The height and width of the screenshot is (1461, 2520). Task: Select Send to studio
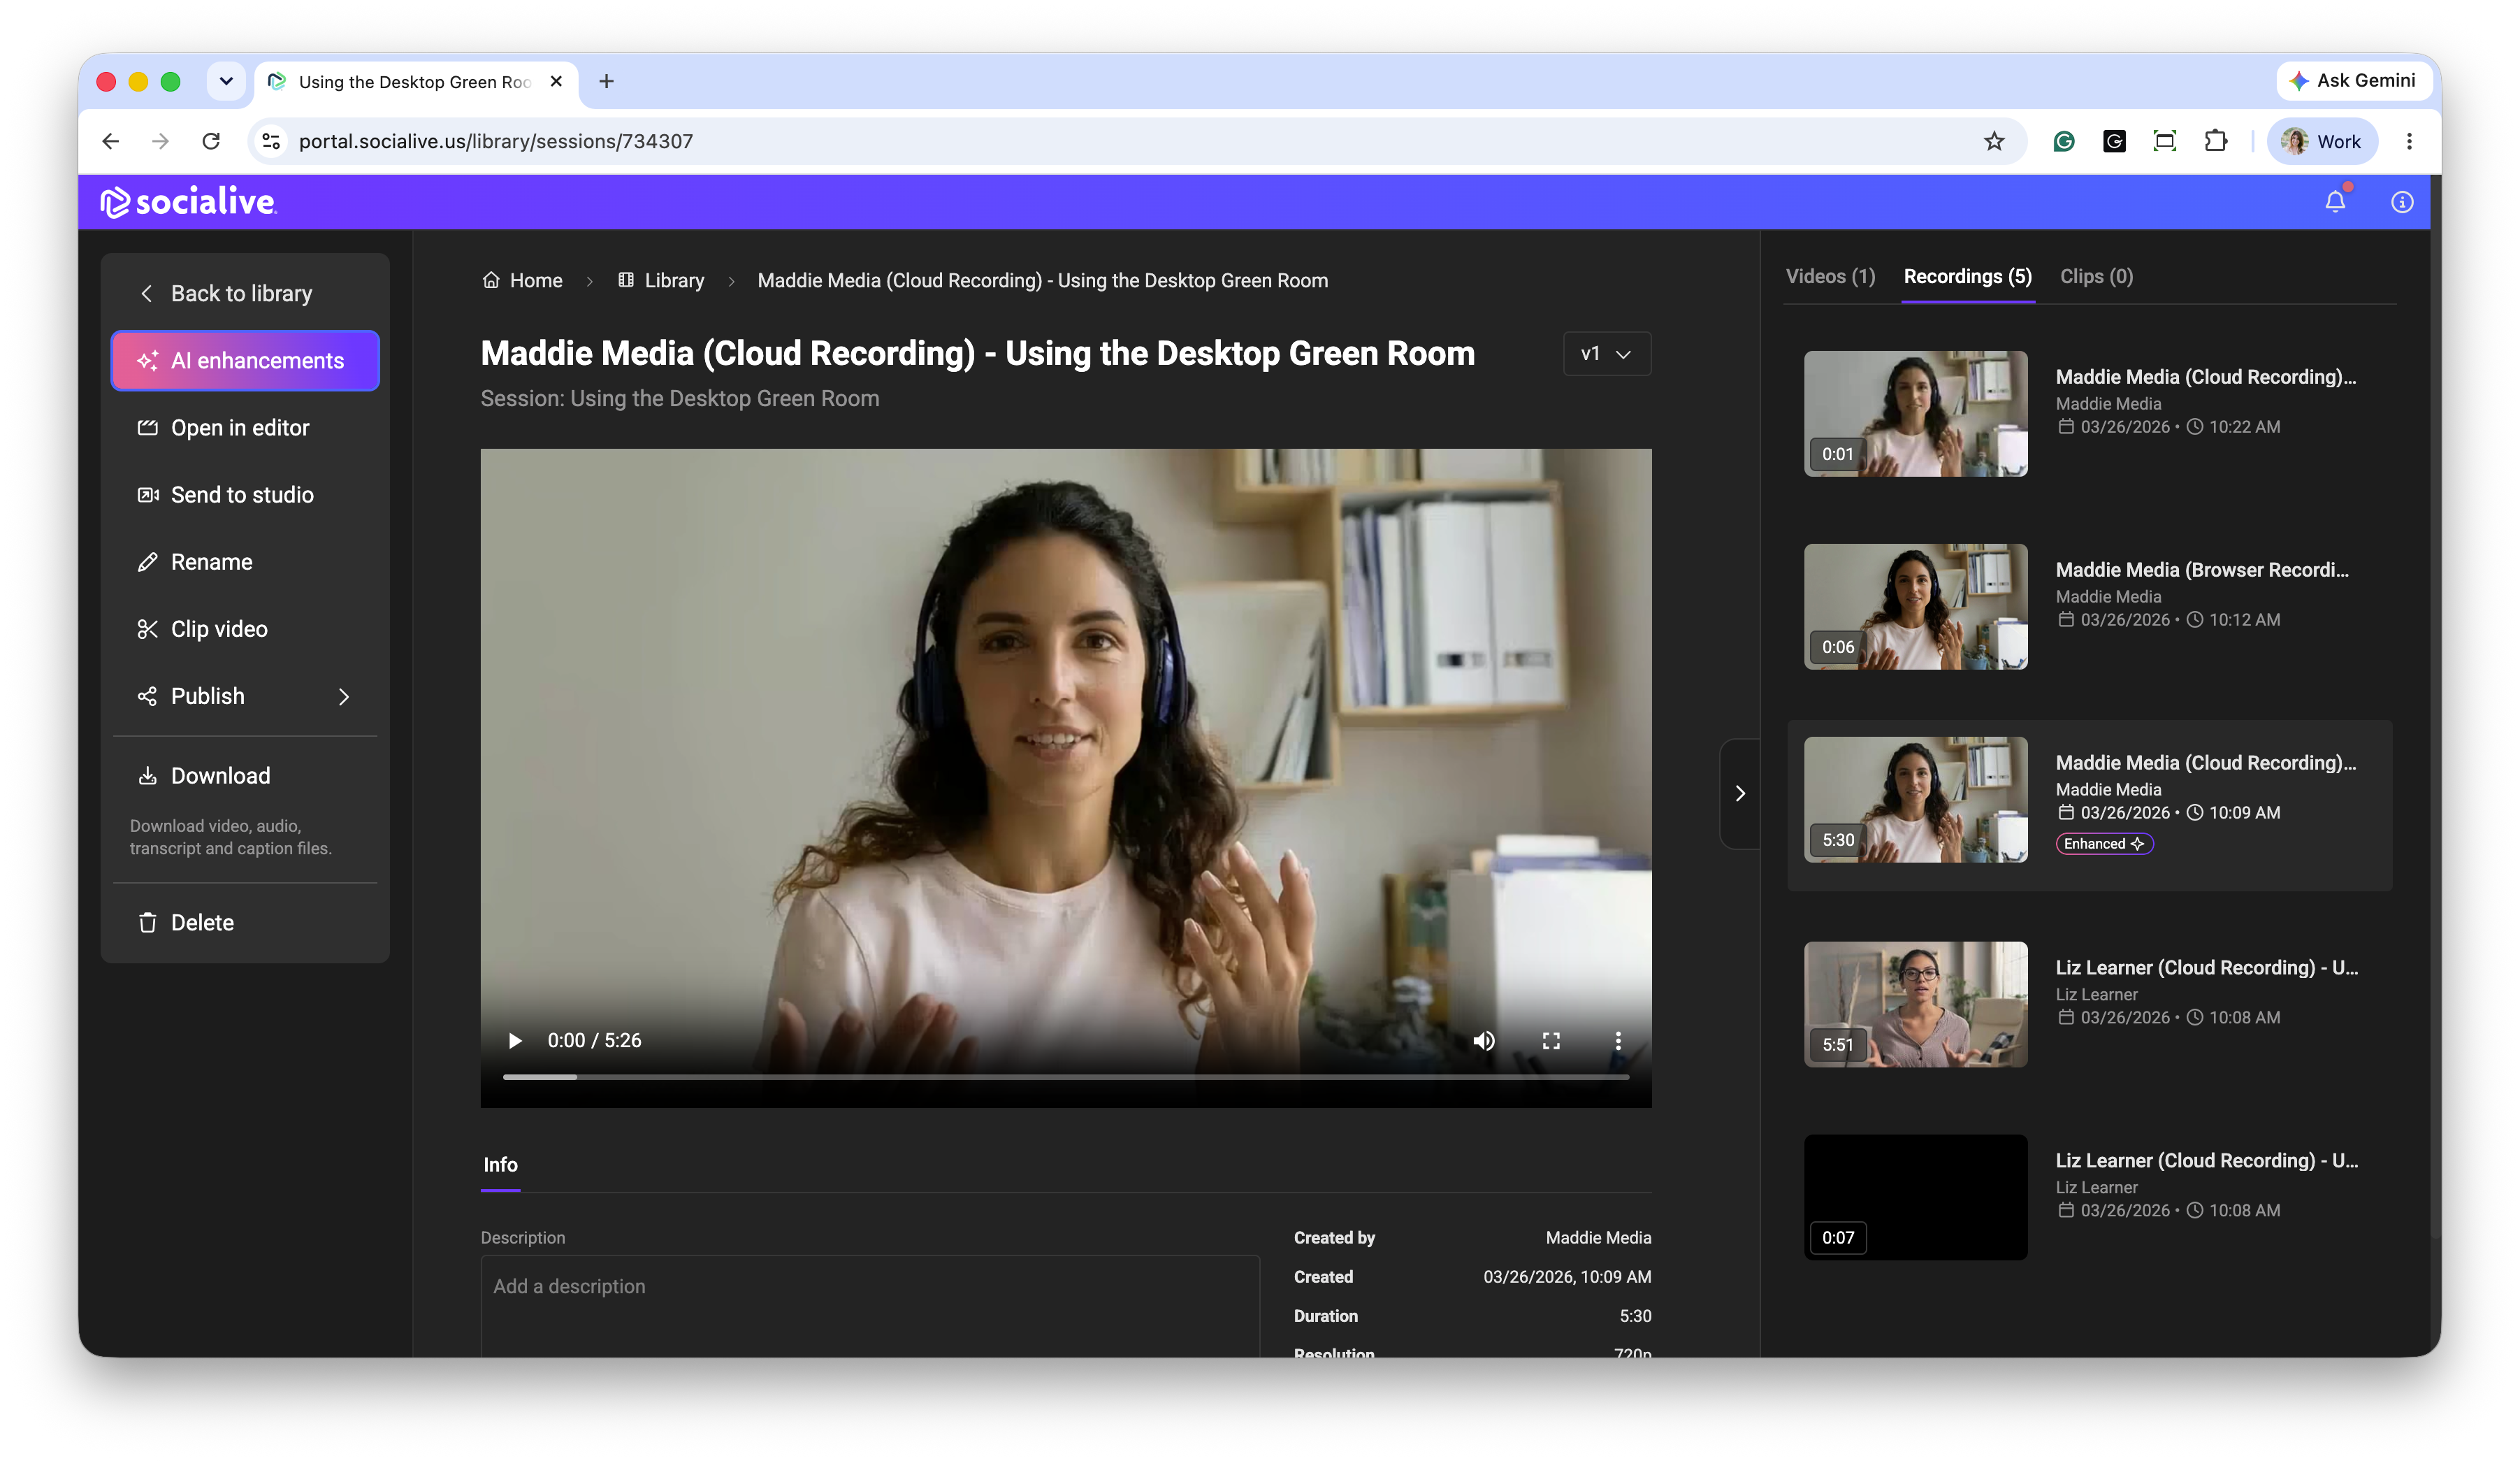[x=245, y=494]
